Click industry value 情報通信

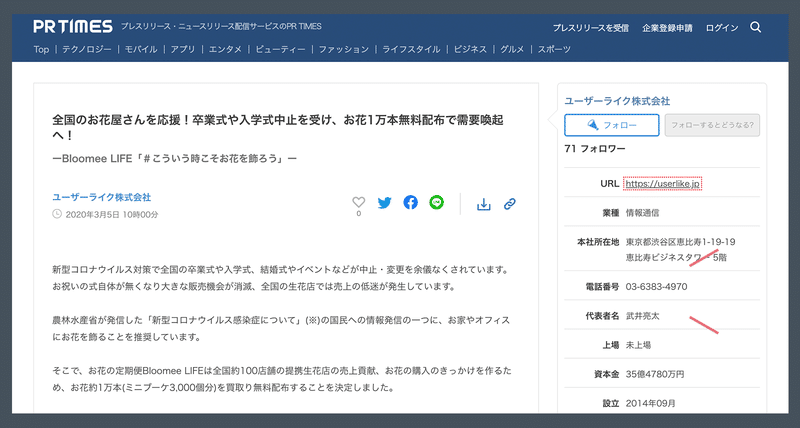(642, 213)
